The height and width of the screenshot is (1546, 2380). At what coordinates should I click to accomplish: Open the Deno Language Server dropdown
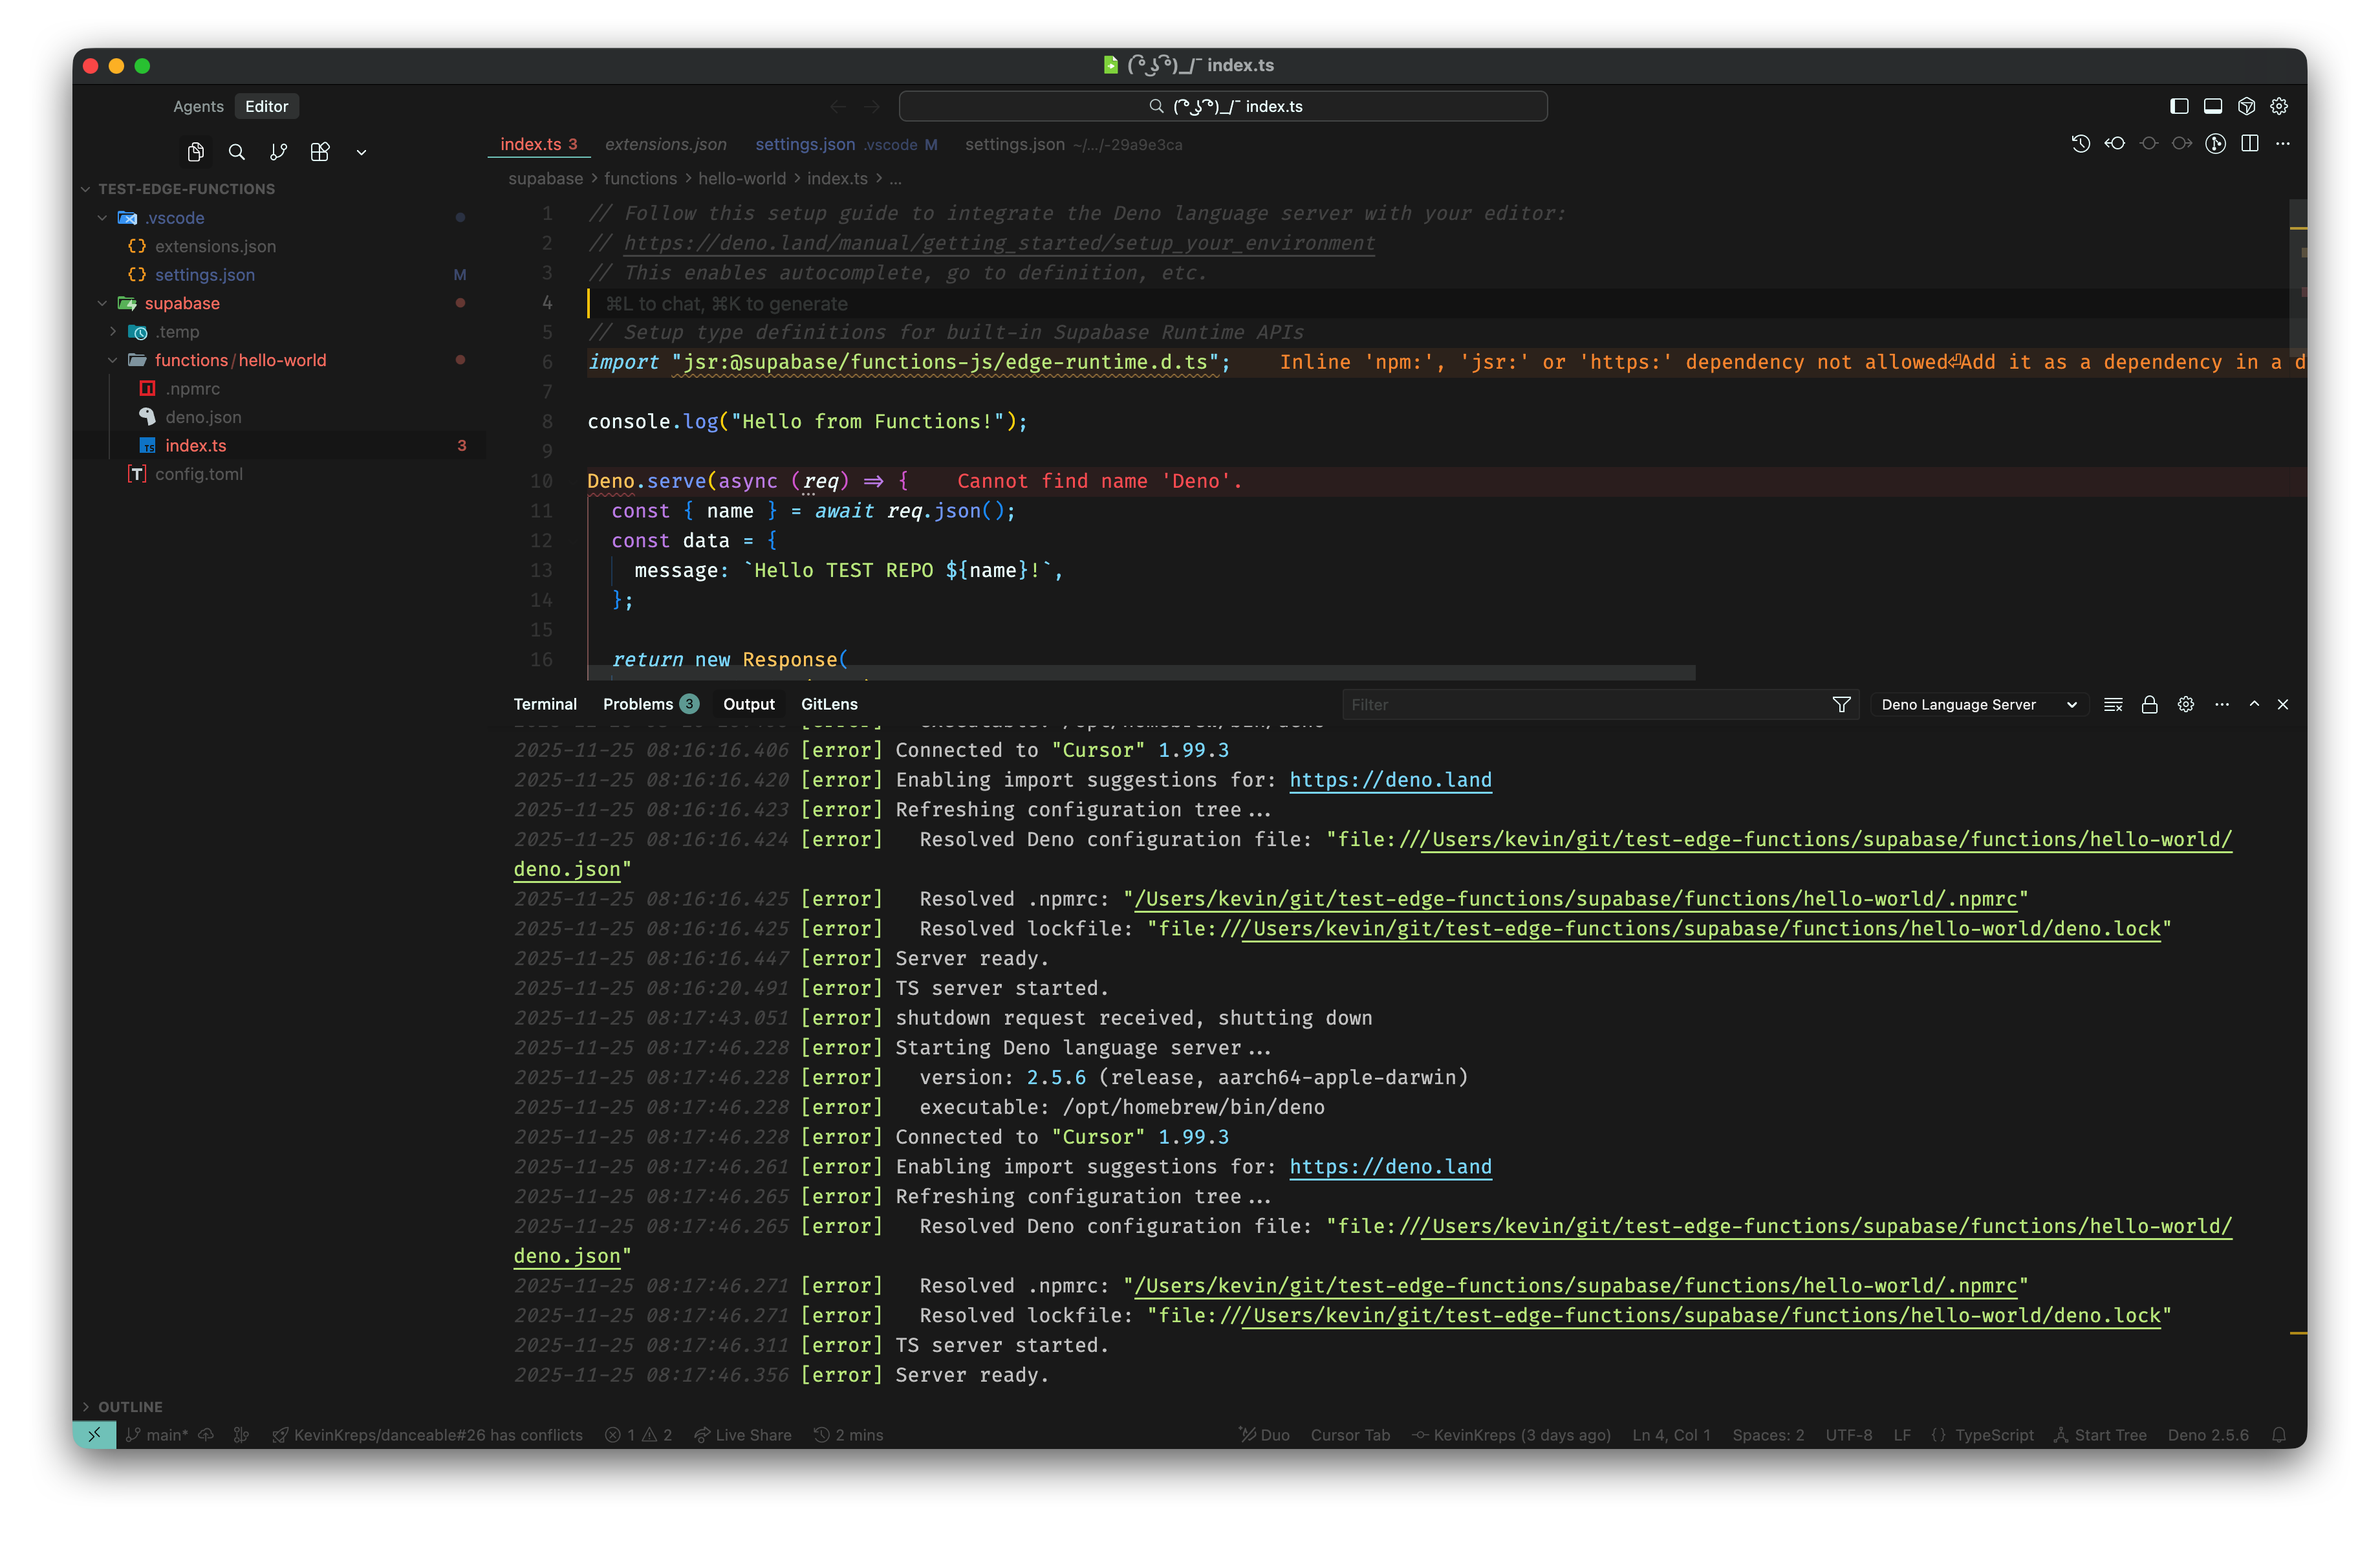pos(1978,705)
